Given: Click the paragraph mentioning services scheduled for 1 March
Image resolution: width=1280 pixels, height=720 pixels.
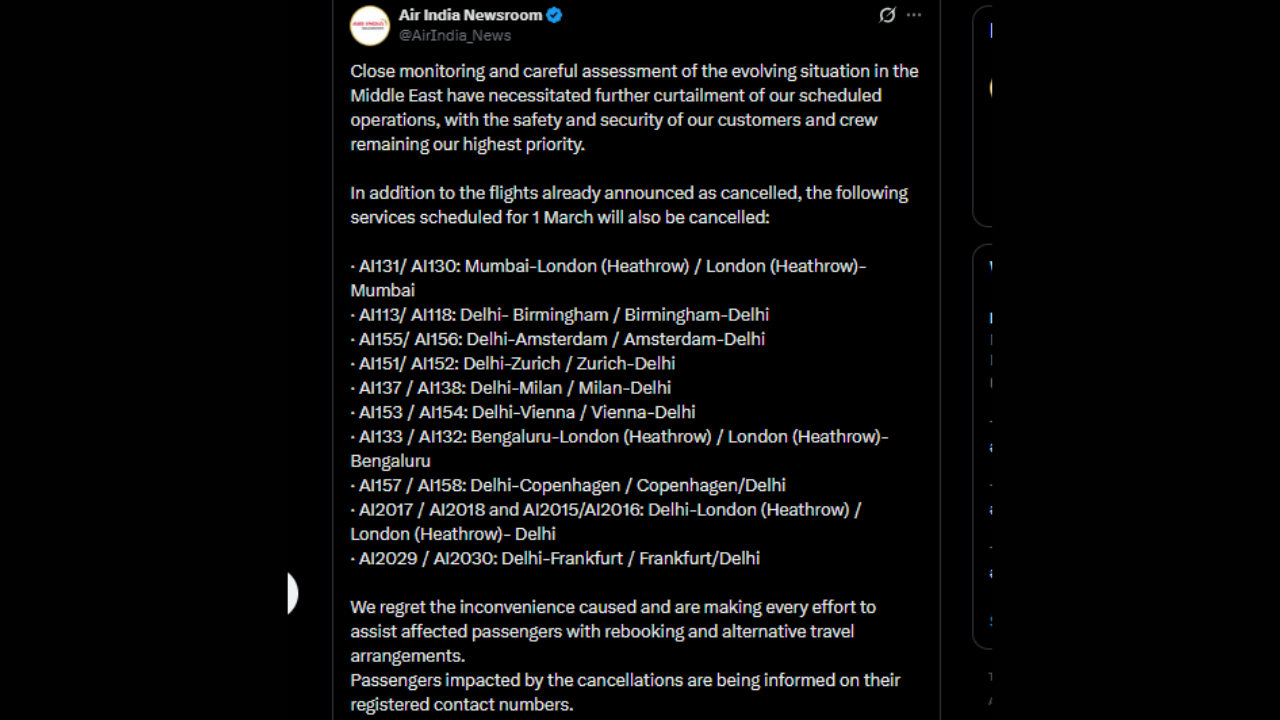Looking at the screenshot, I should point(629,205).
